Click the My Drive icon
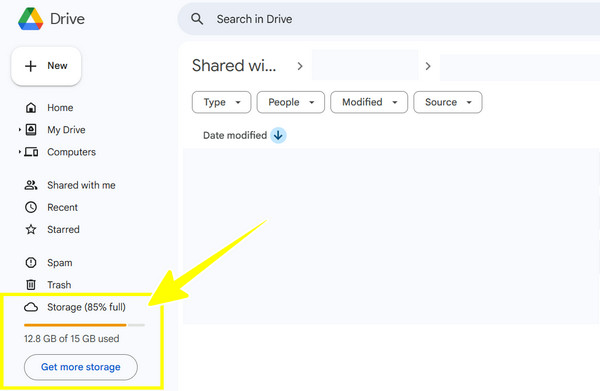The image size is (600, 391). pyautogui.click(x=31, y=130)
